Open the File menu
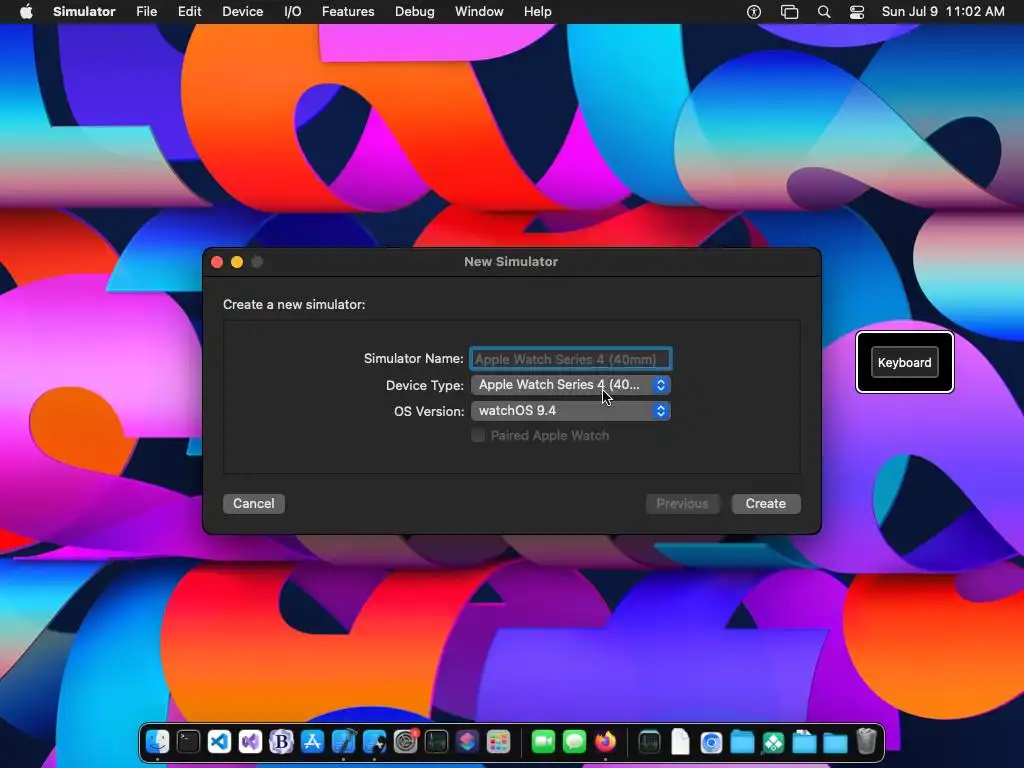 pos(146,12)
